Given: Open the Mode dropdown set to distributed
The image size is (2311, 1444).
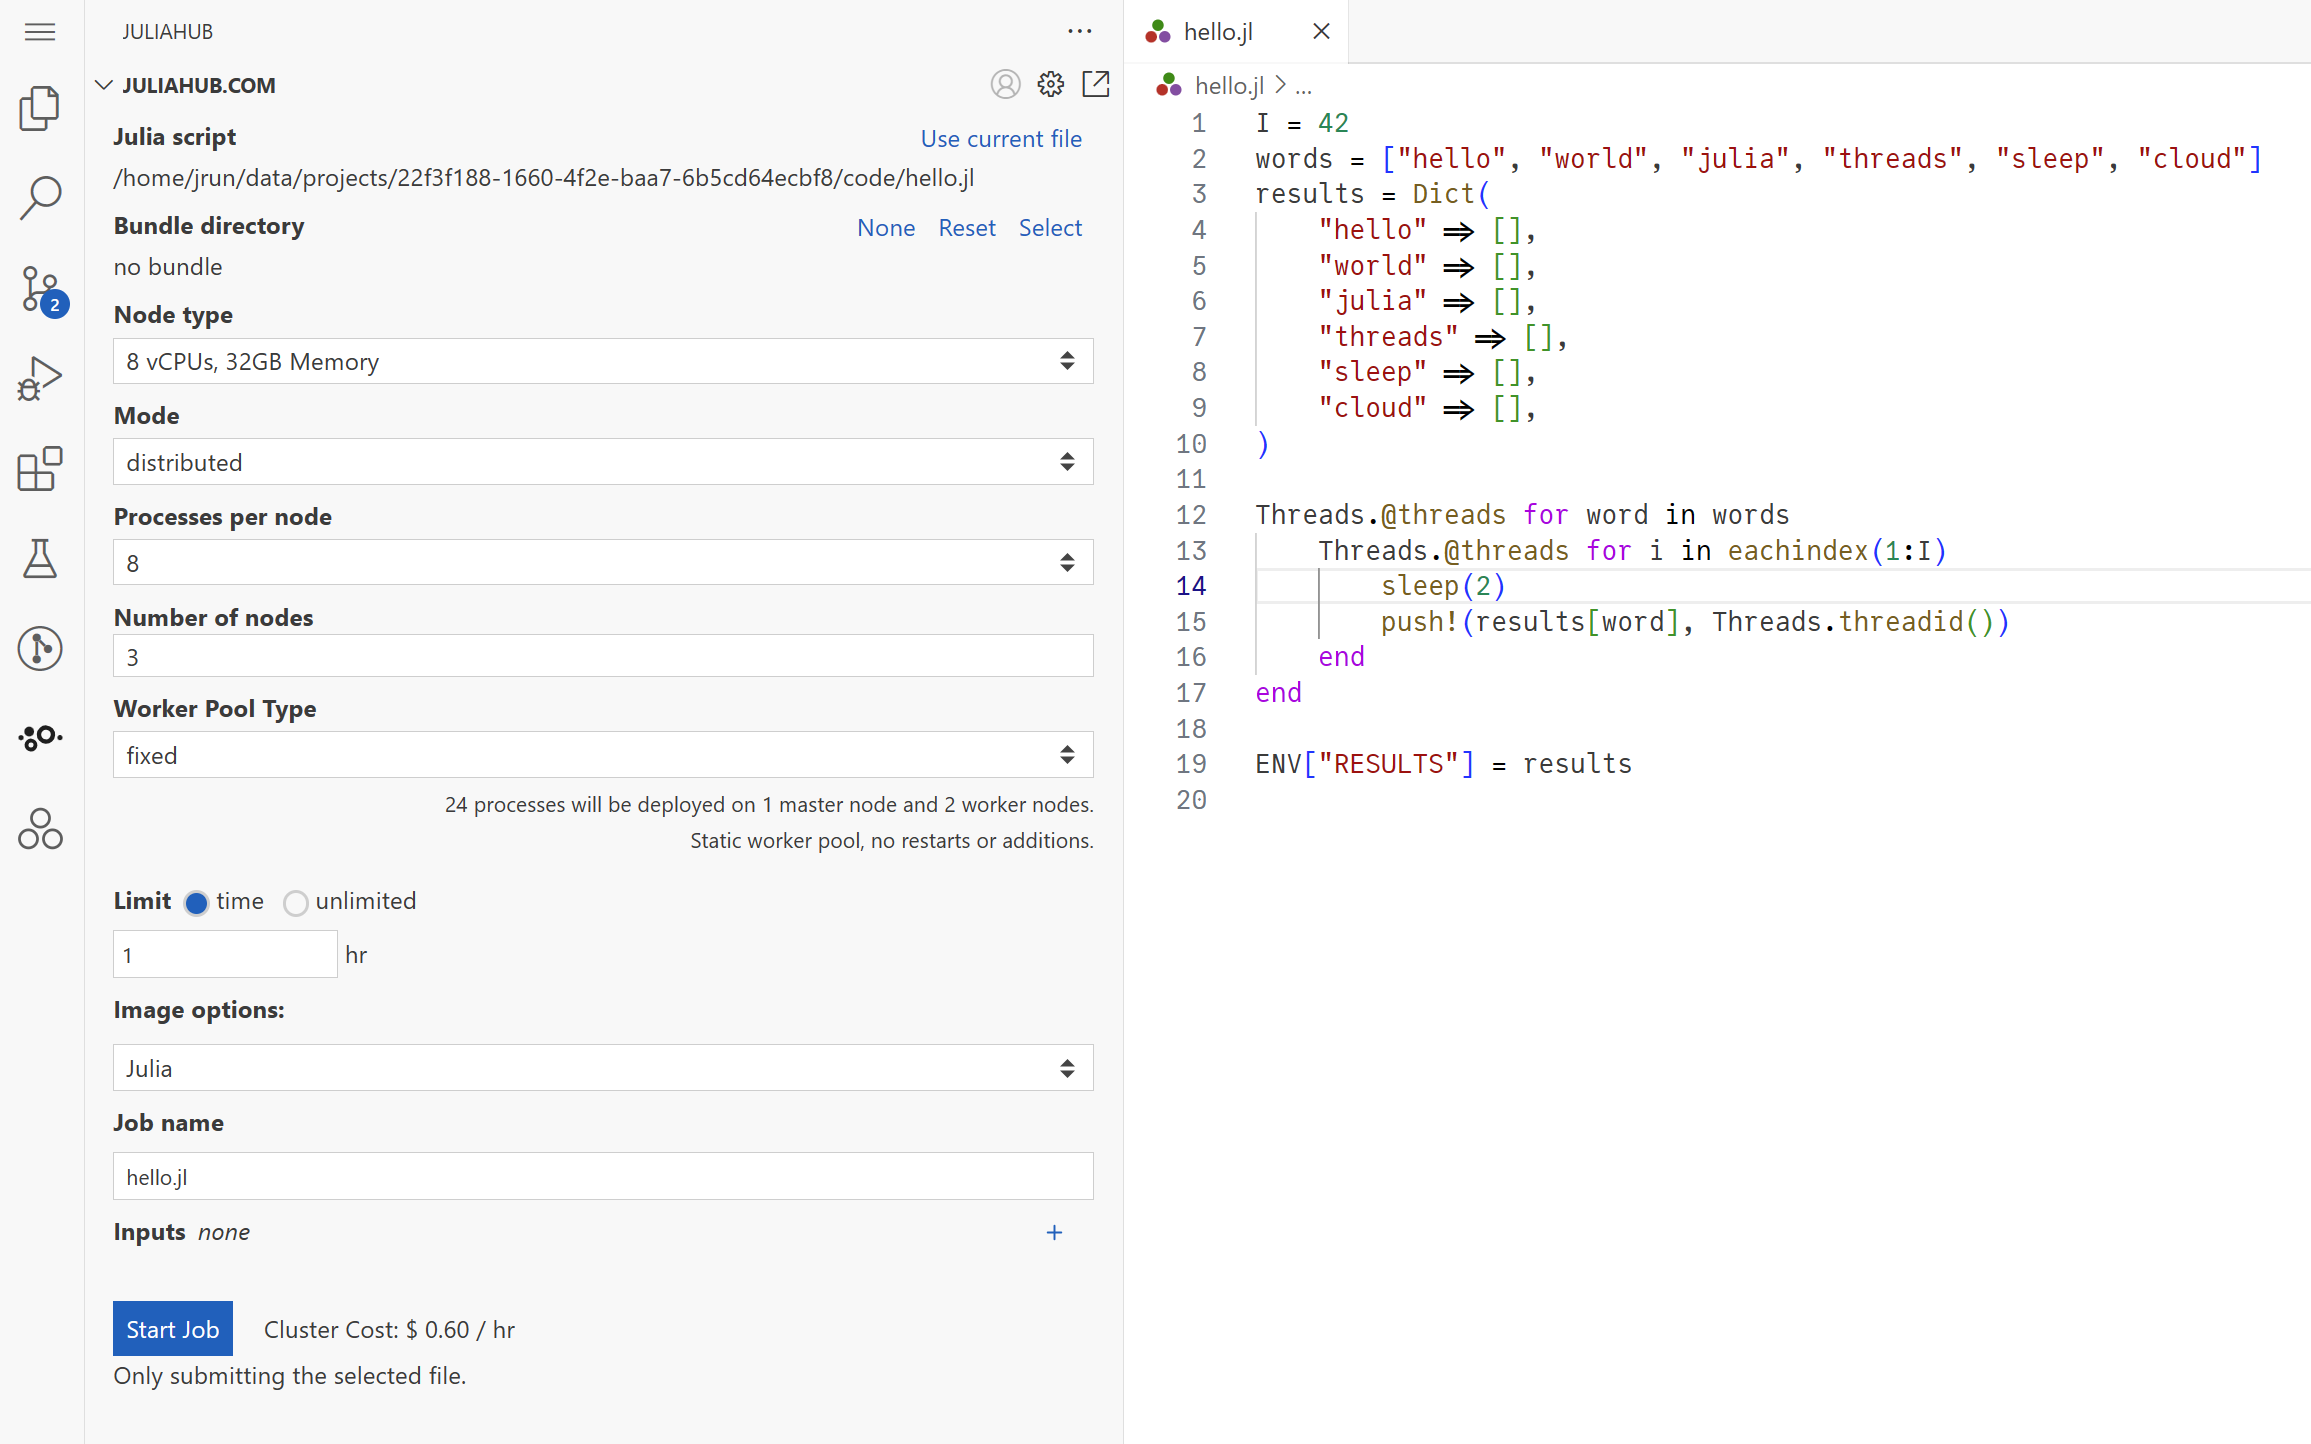Looking at the screenshot, I should pyautogui.click(x=603, y=462).
